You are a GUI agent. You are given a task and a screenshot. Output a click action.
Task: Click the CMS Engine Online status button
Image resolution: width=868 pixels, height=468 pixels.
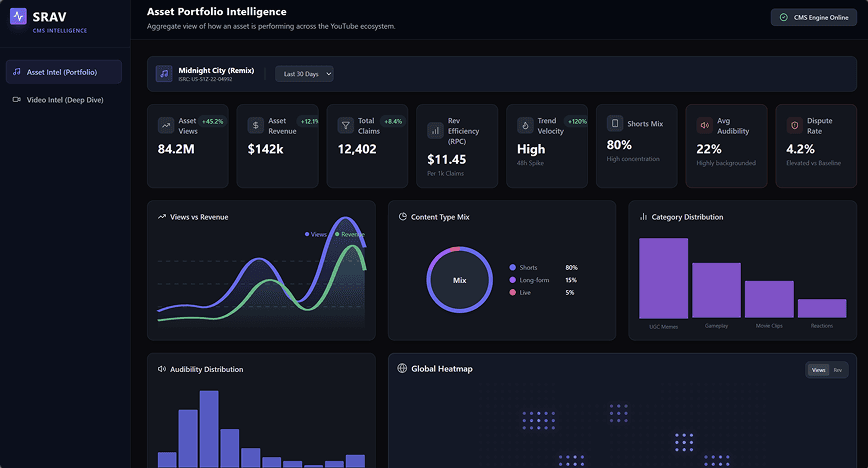[814, 17]
